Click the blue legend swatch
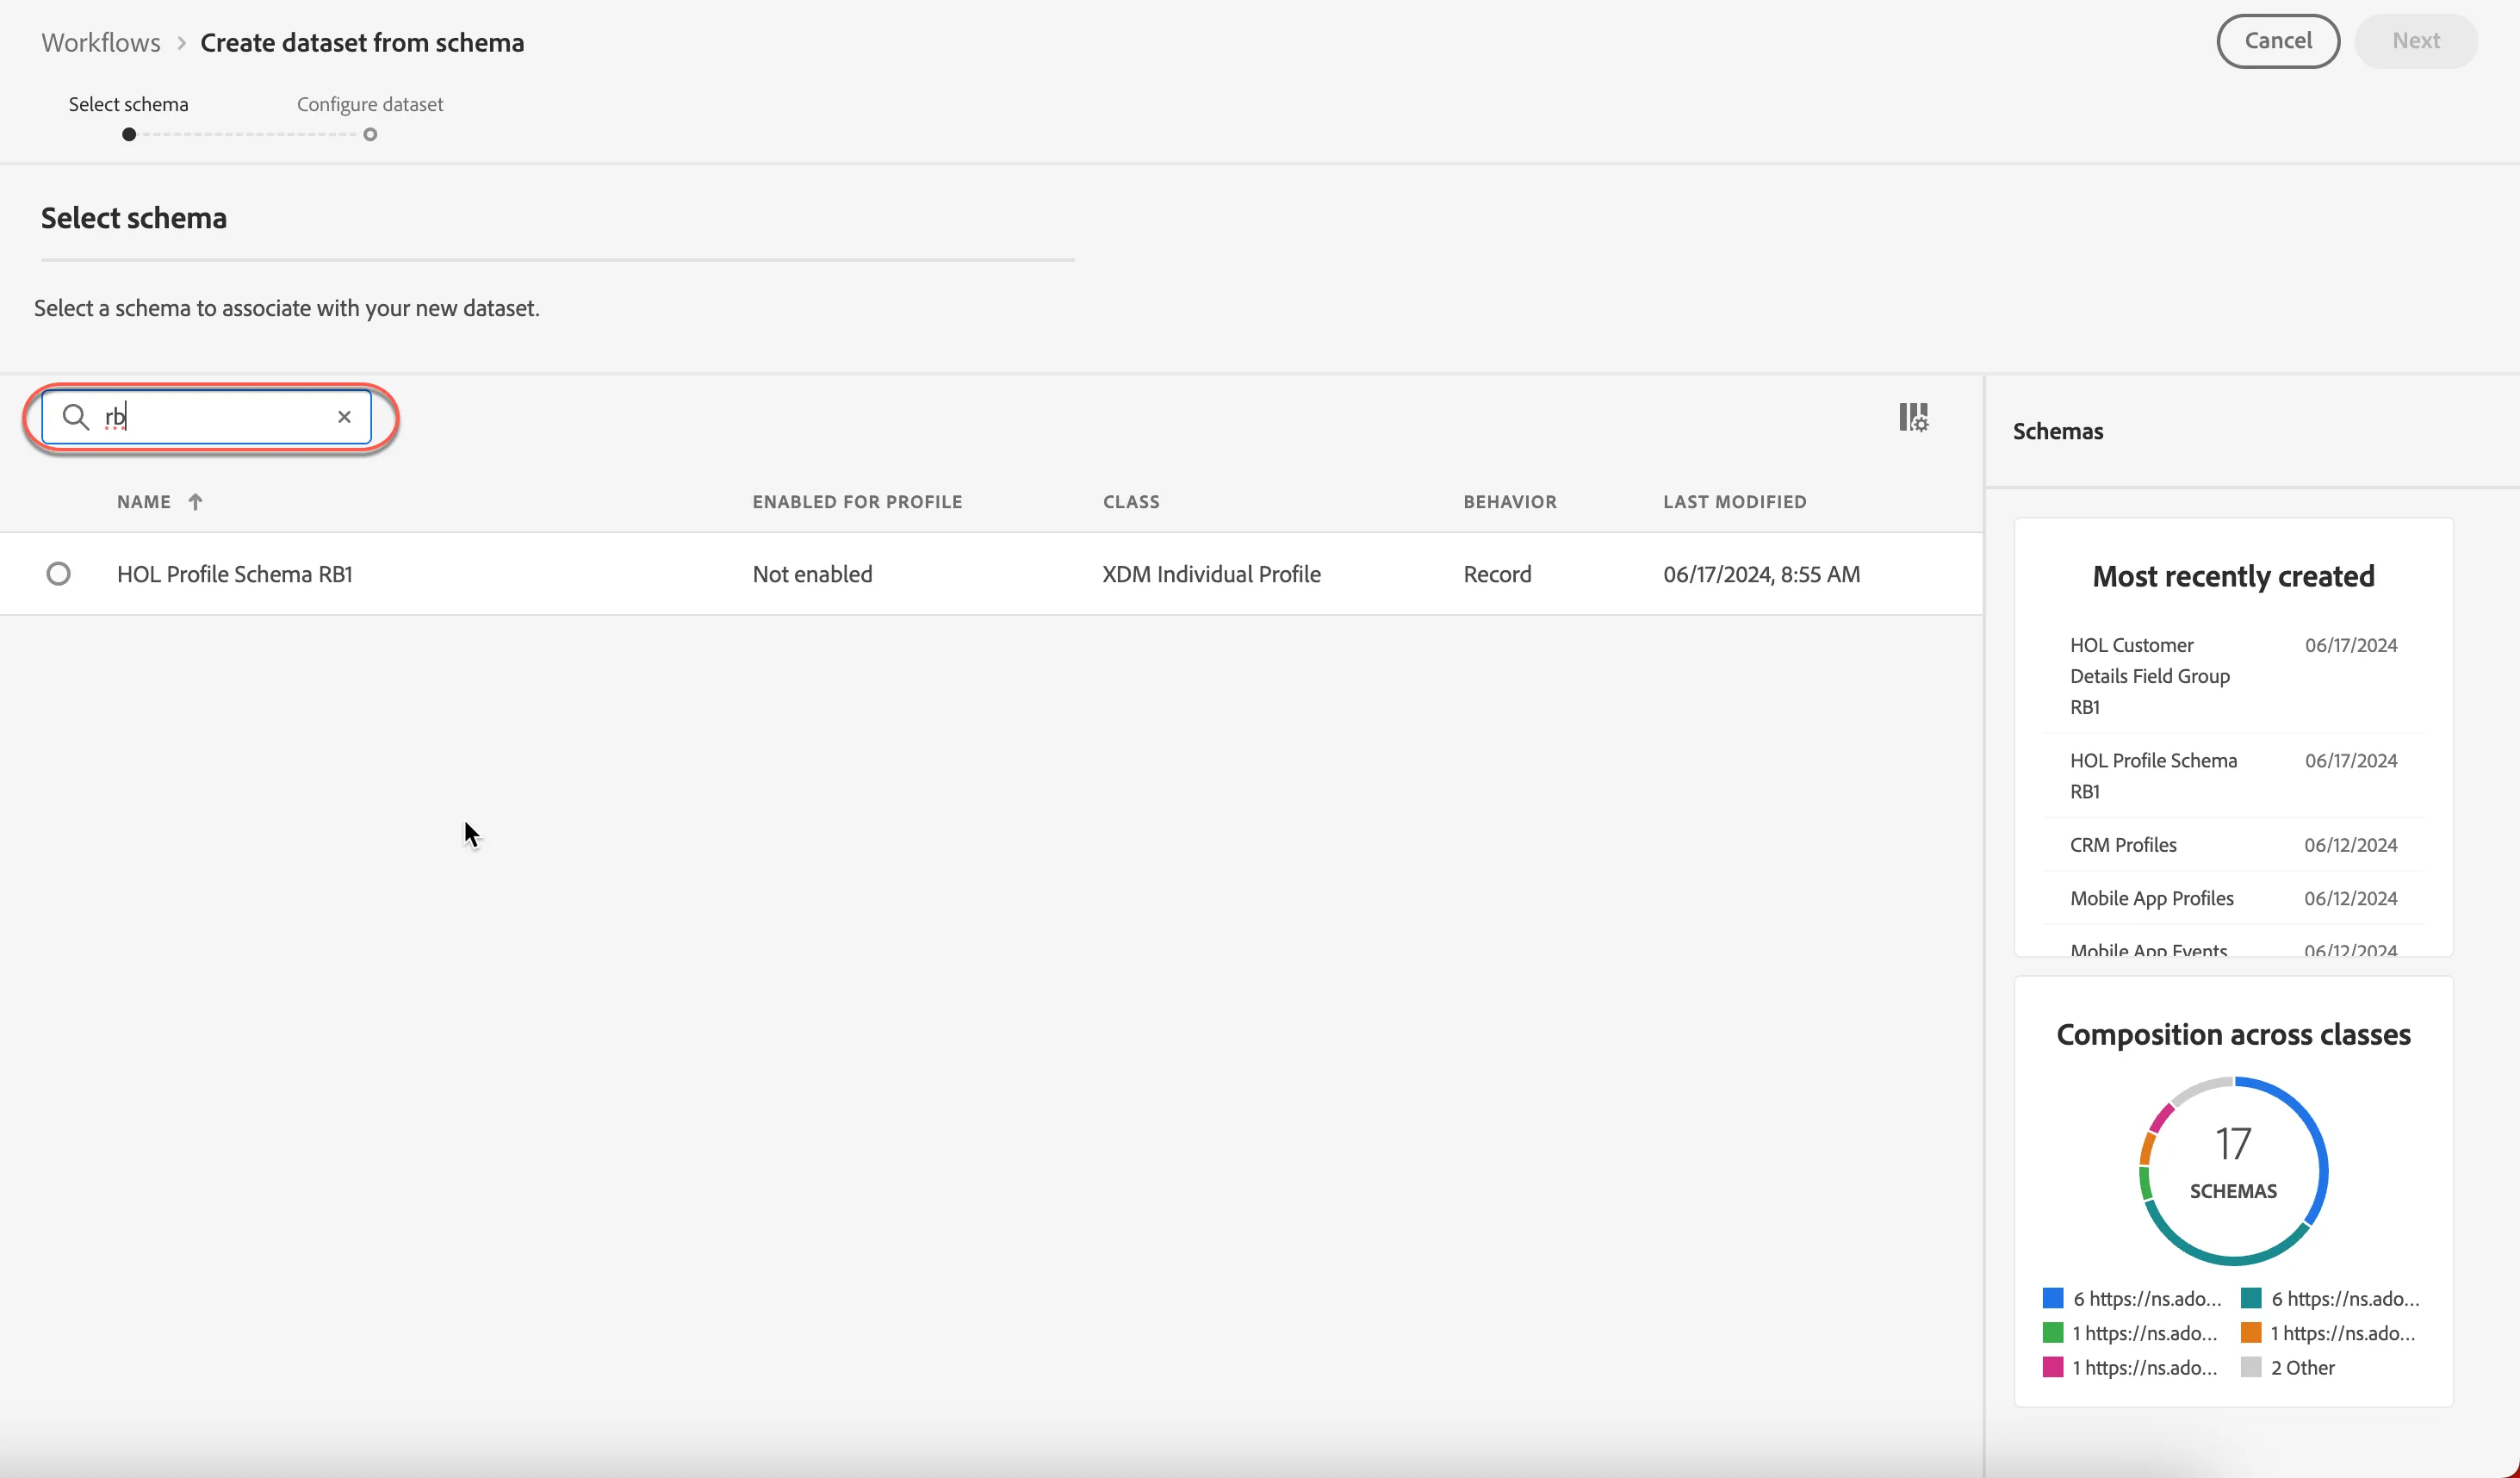2520x1478 pixels. tap(2052, 1298)
